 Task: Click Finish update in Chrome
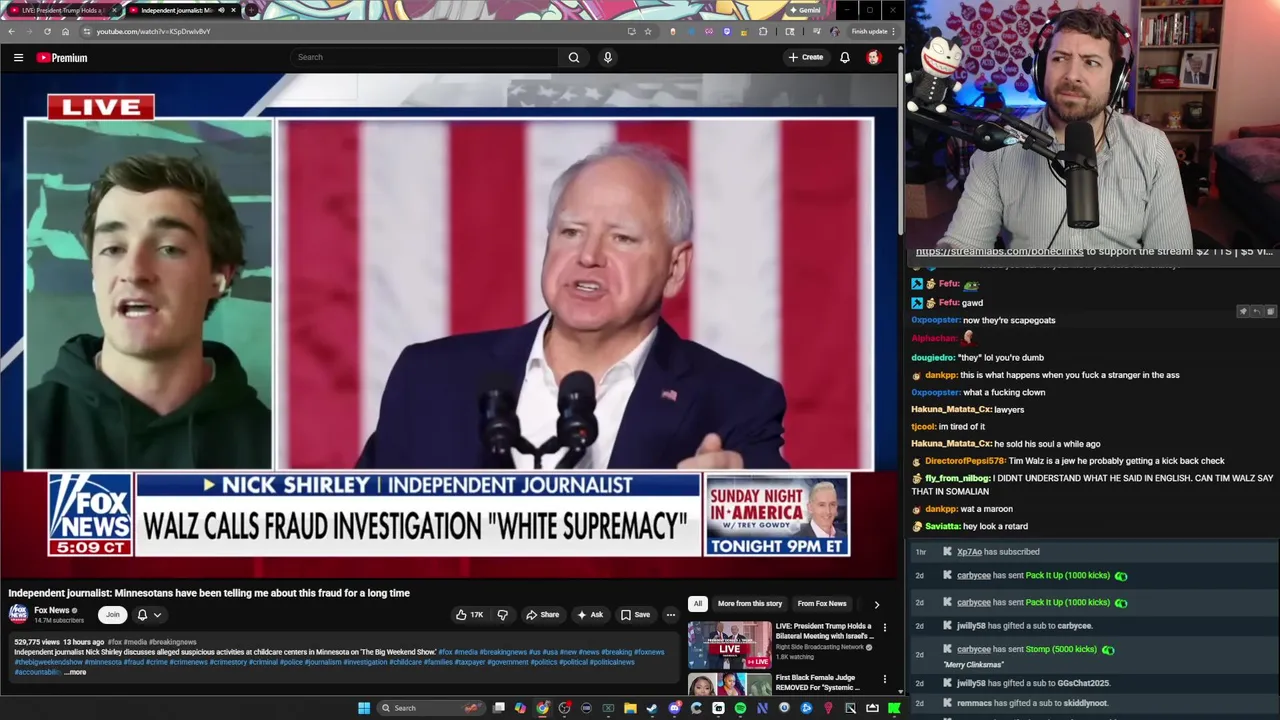point(873,31)
